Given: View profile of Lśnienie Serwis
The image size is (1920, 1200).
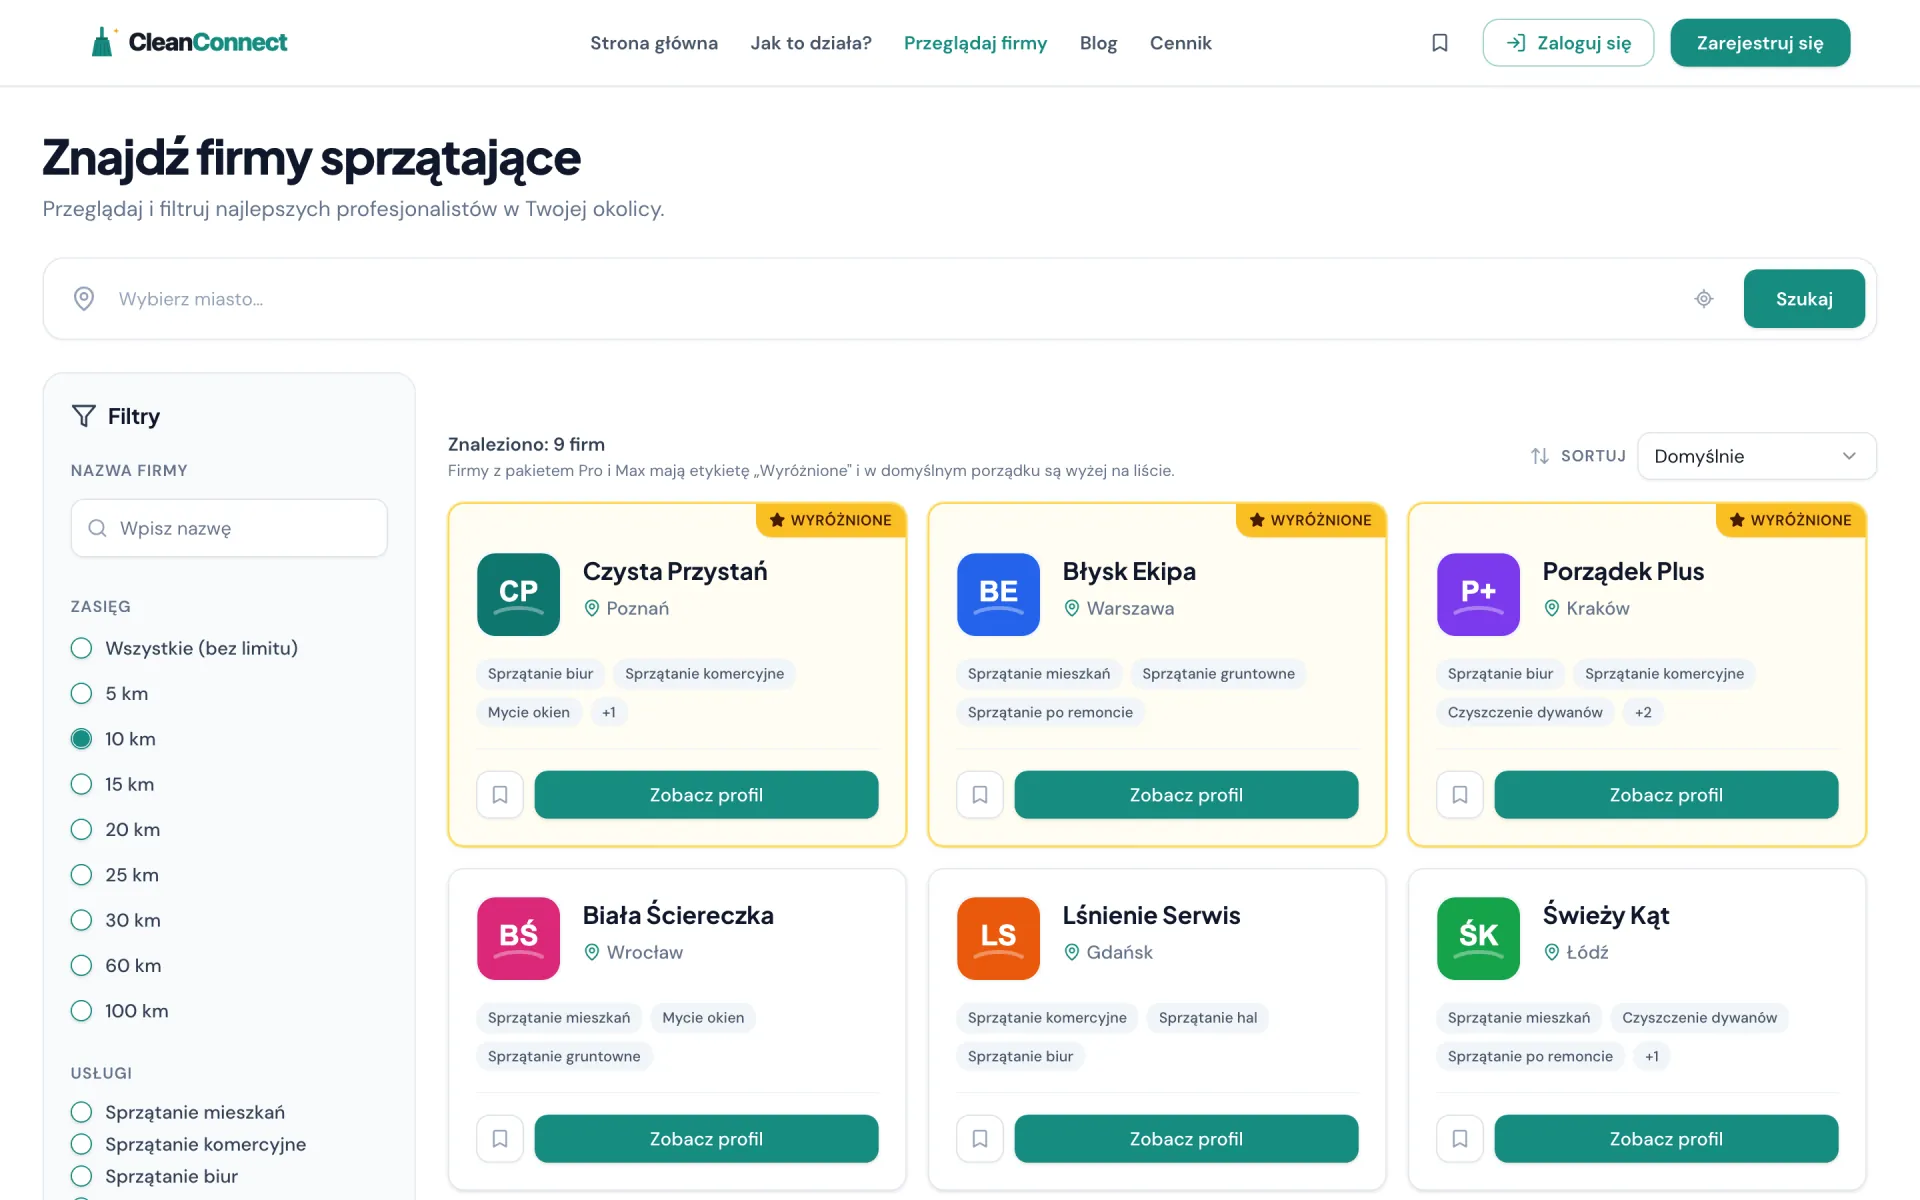Looking at the screenshot, I should 1186,1139.
